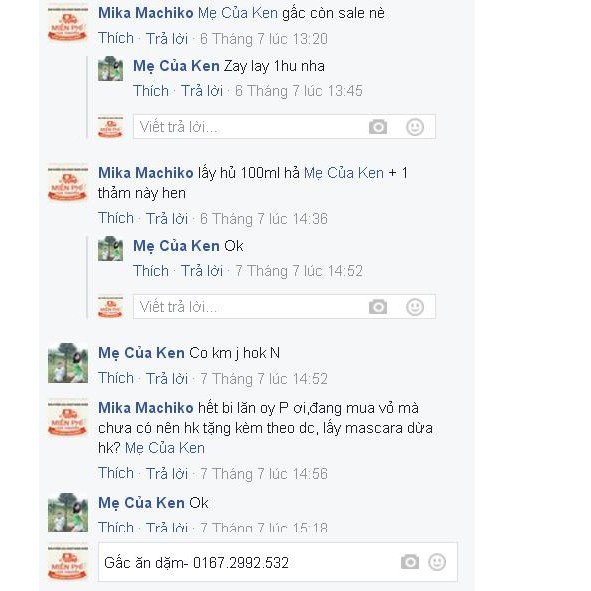Like the 'Co km j hok N' comment
Screen dimensions: 591x591
[x=116, y=378]
